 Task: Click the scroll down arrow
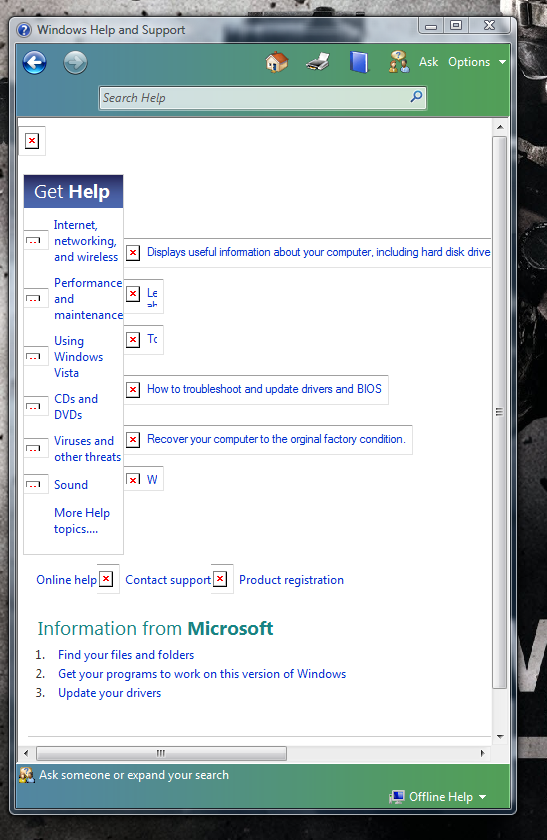(x=500, y=737)
